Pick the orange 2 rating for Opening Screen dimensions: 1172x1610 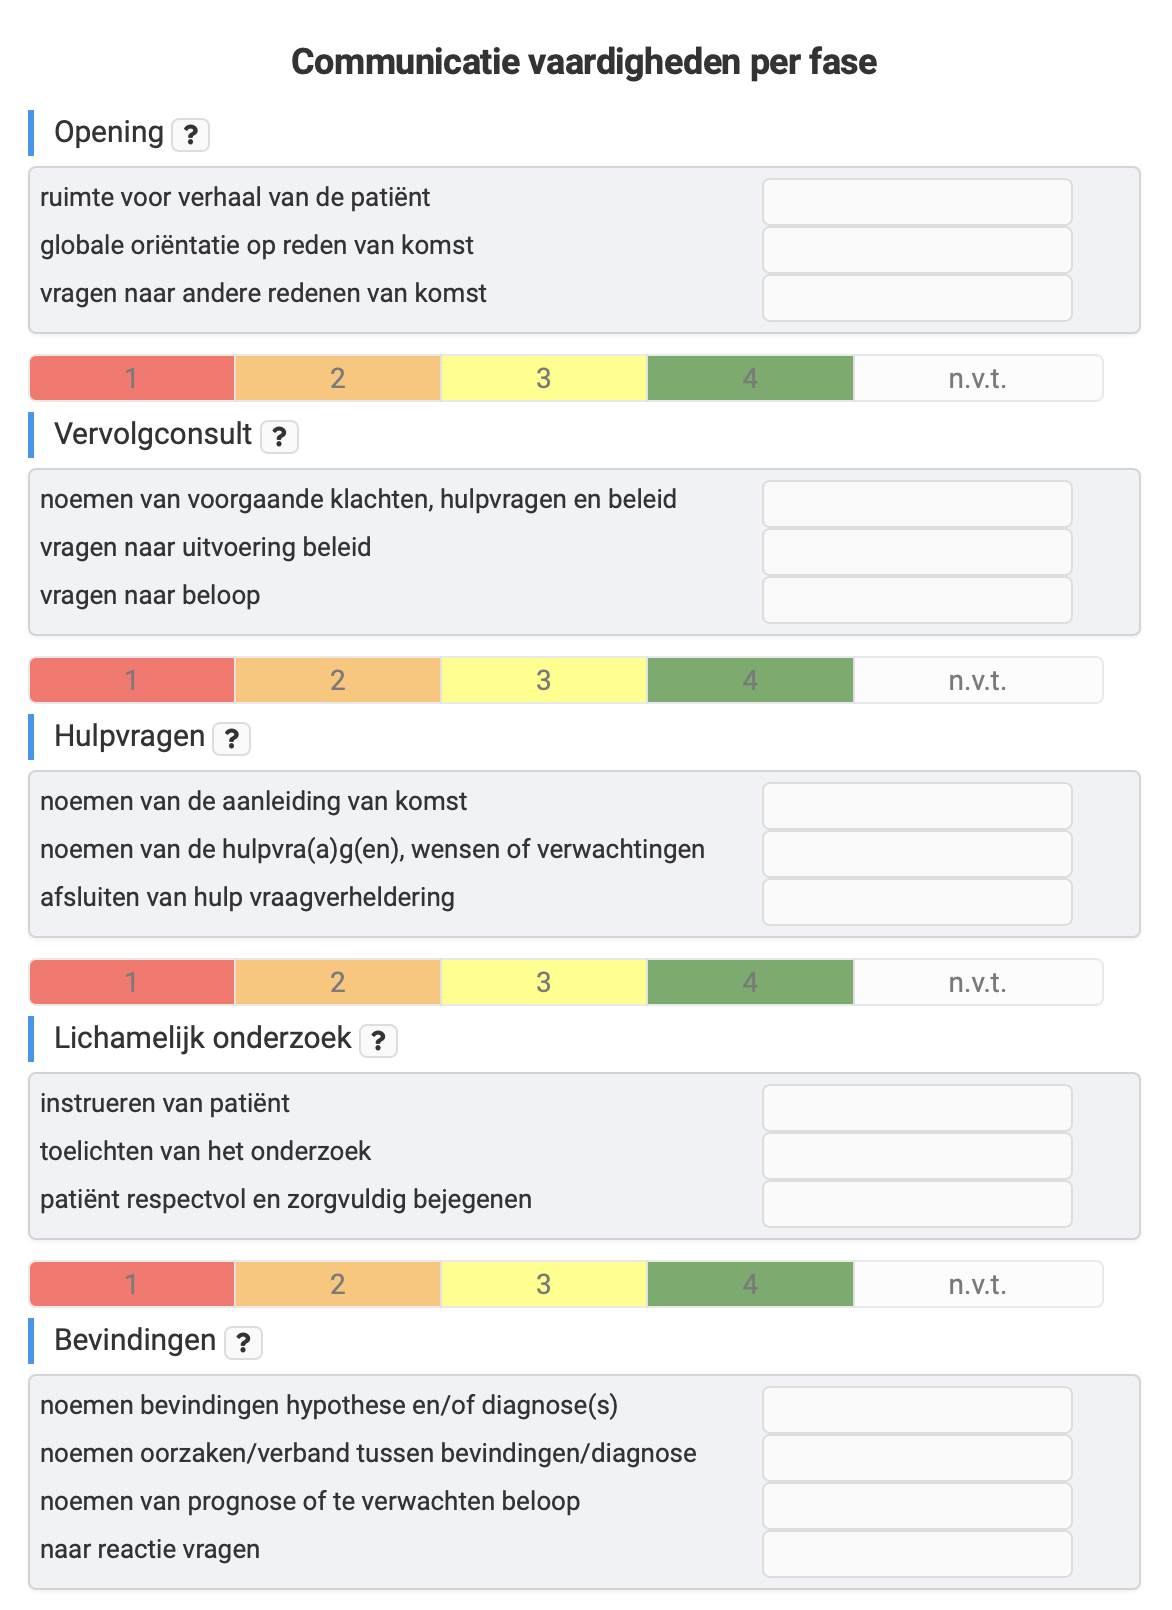(x=338, y=378)
